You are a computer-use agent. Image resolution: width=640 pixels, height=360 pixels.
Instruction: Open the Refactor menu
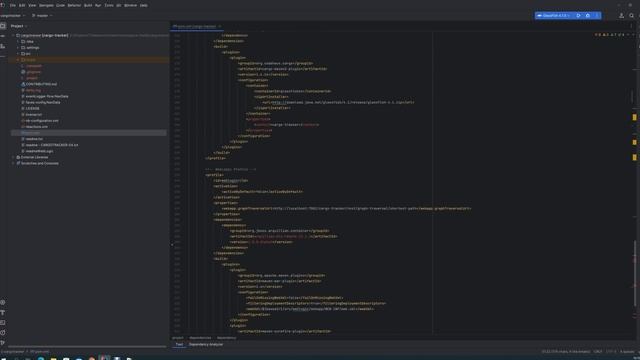(74, 5)
